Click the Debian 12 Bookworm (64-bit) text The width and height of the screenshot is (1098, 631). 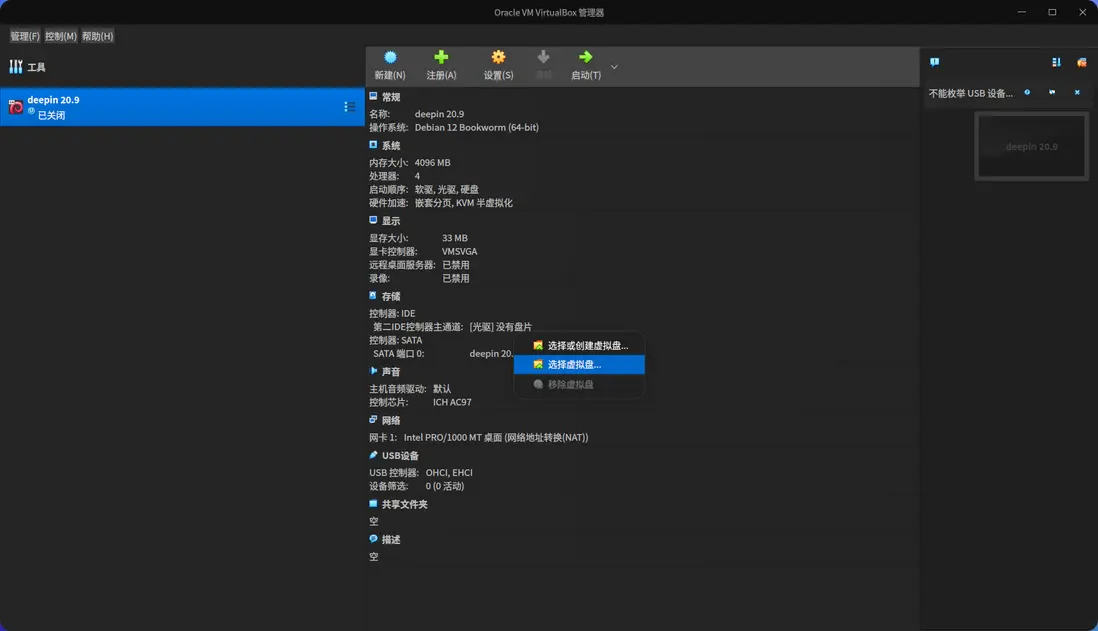[x=476, y=127]
